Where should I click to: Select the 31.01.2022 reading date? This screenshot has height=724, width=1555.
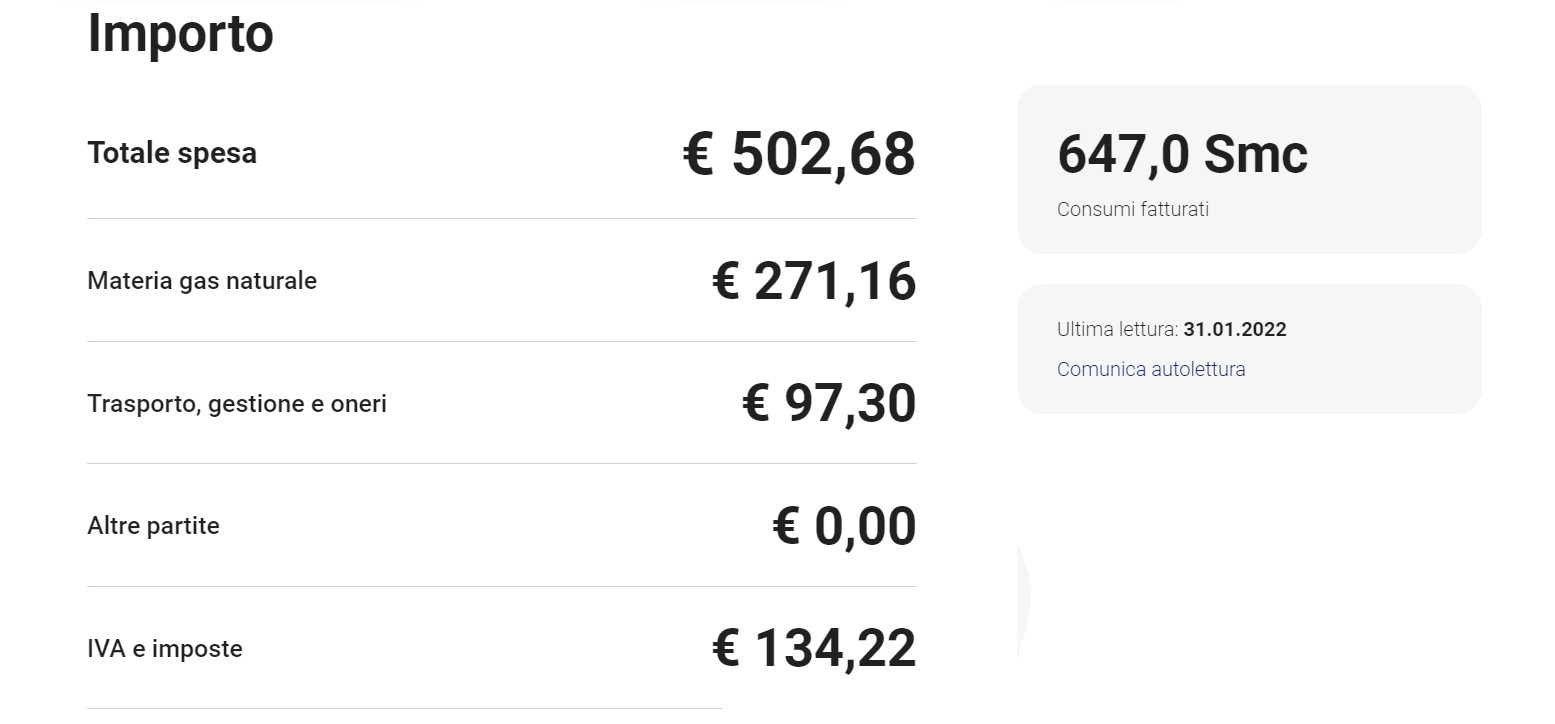point(1235,330)
